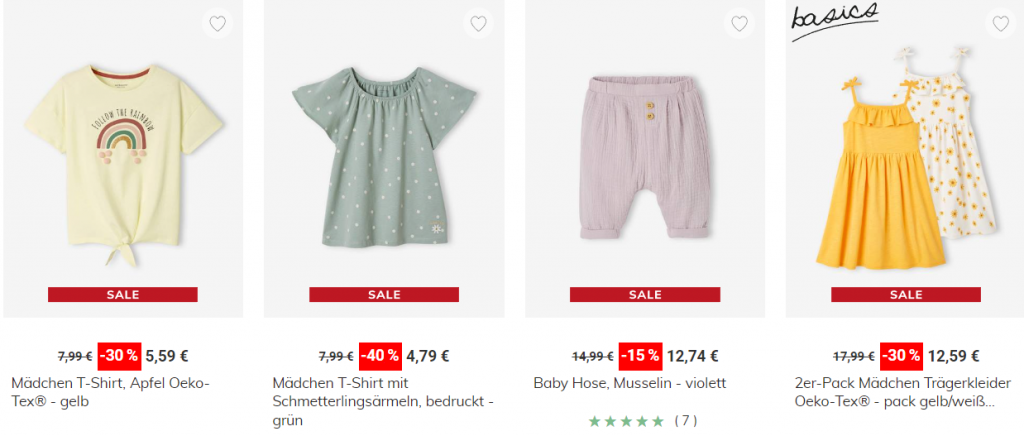Image resolution: width=1024 pixels, height=436 pixels.
Task: Click the SALE banner on yellow T-shirt
Action: pos(122,295)
